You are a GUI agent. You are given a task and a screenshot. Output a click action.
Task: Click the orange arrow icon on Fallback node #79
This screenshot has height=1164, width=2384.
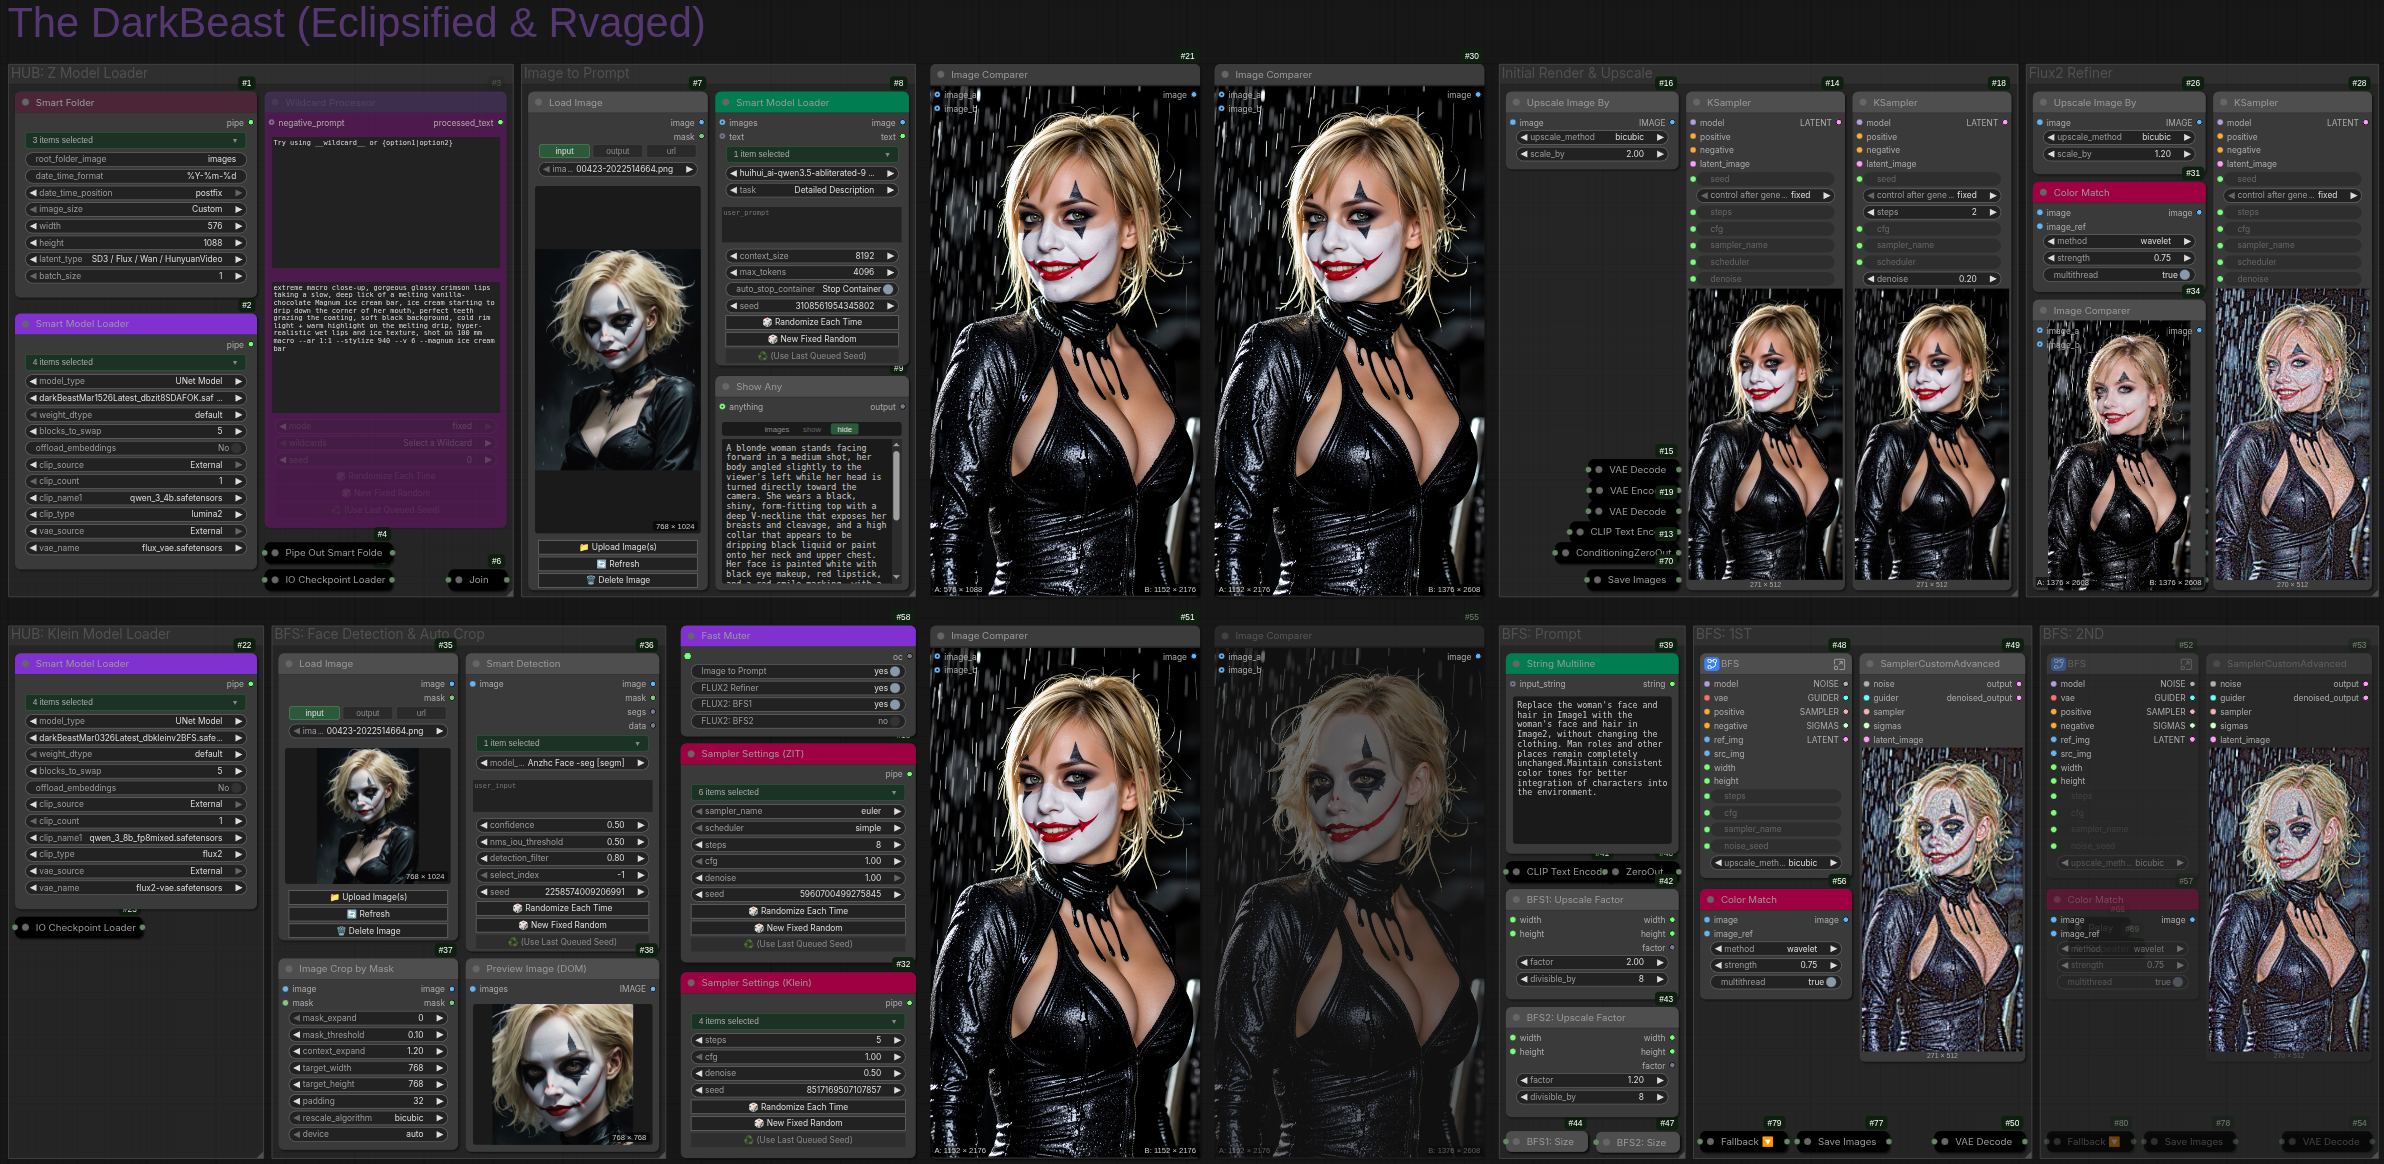coord(1768,1142)
